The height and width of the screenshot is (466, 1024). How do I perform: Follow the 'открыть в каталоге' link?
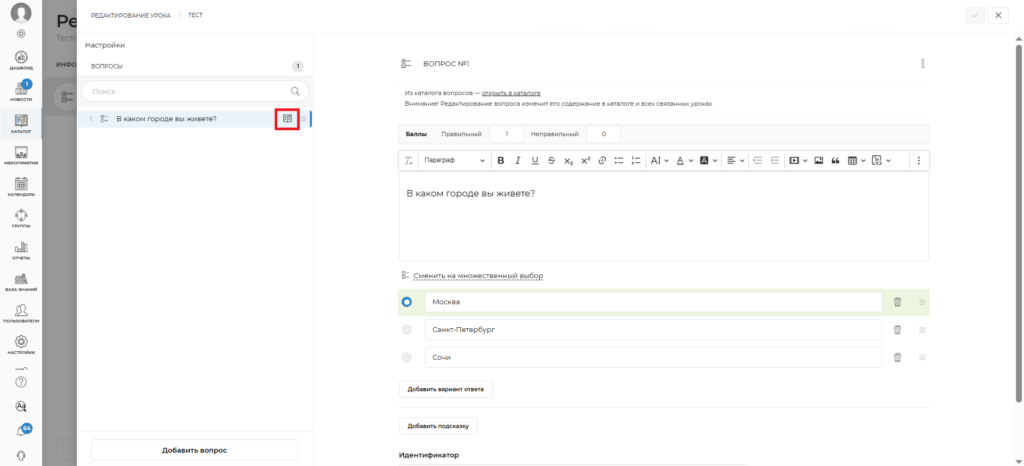click(504, 92)
